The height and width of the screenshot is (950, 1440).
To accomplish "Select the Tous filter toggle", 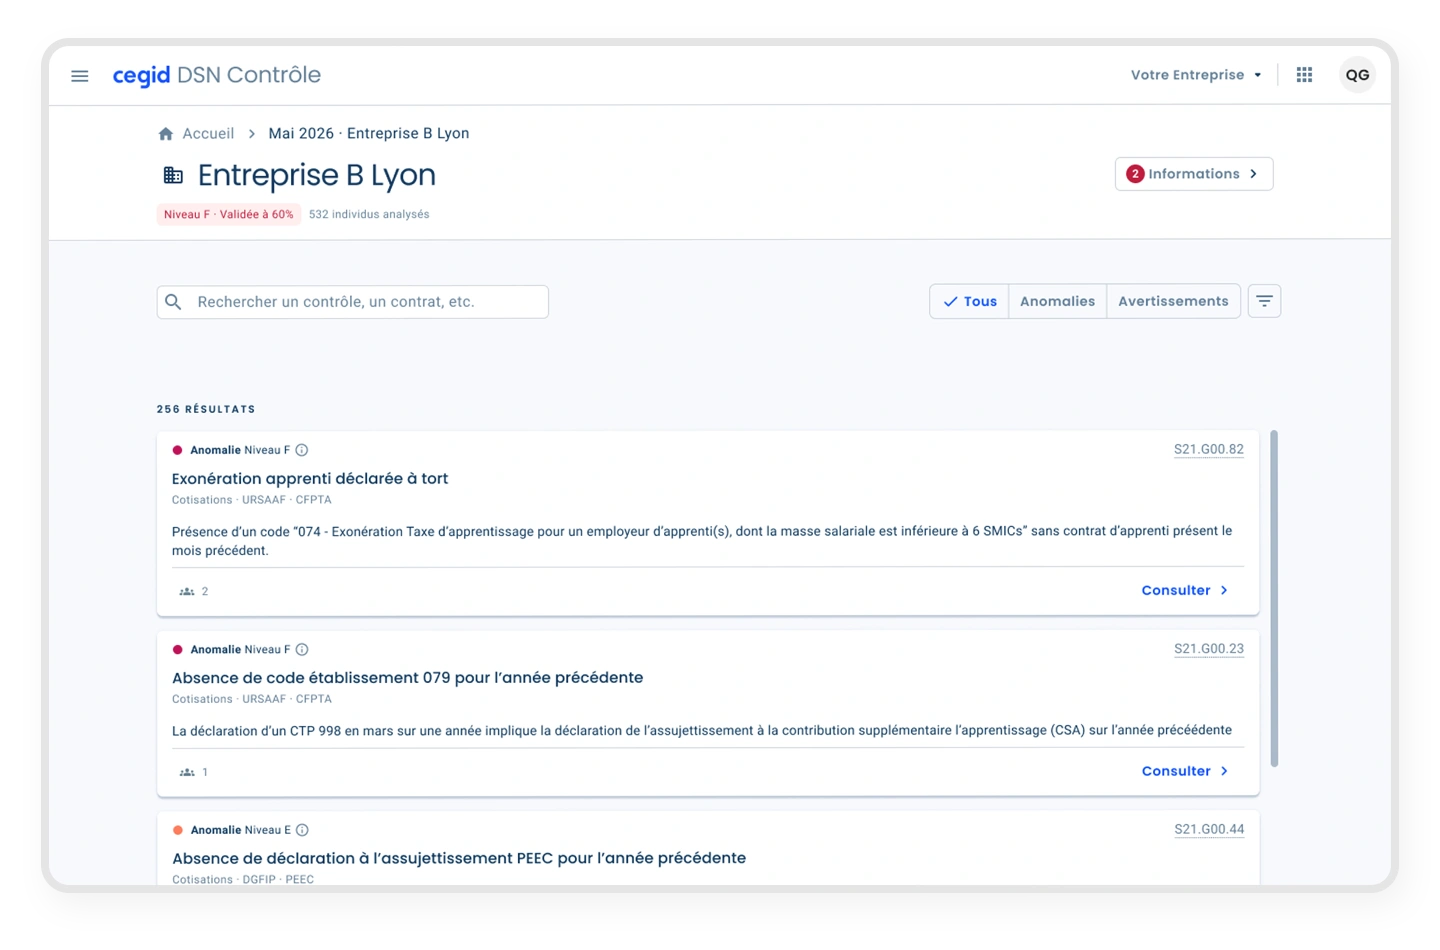I will coord(969,301).
